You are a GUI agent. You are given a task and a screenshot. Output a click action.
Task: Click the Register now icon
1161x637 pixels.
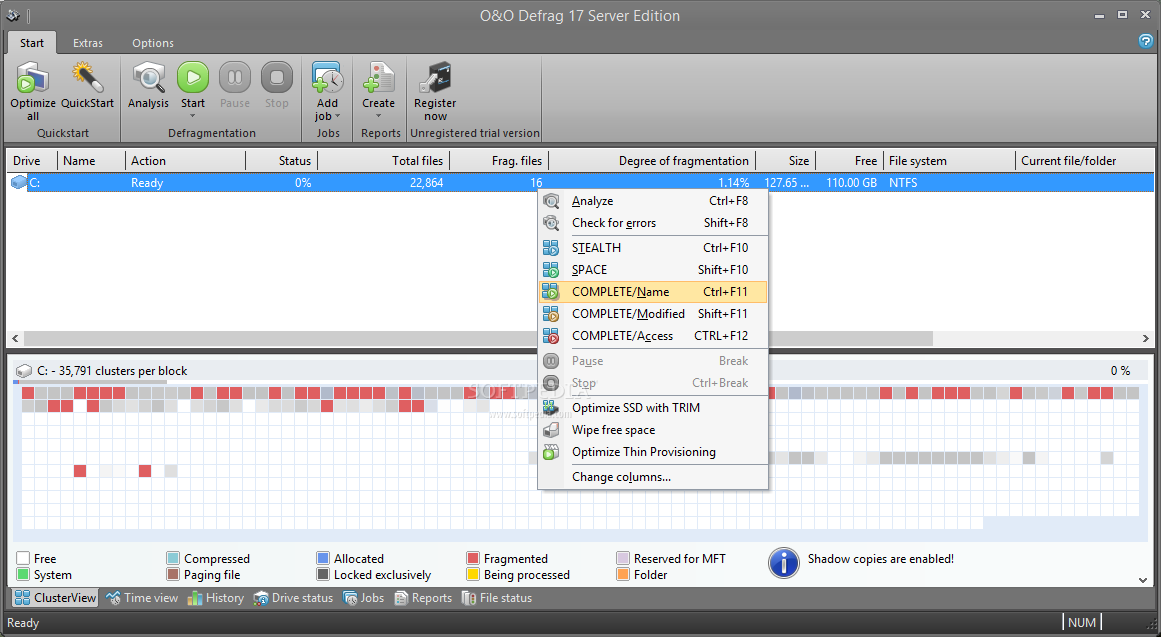tap(435, 78)
